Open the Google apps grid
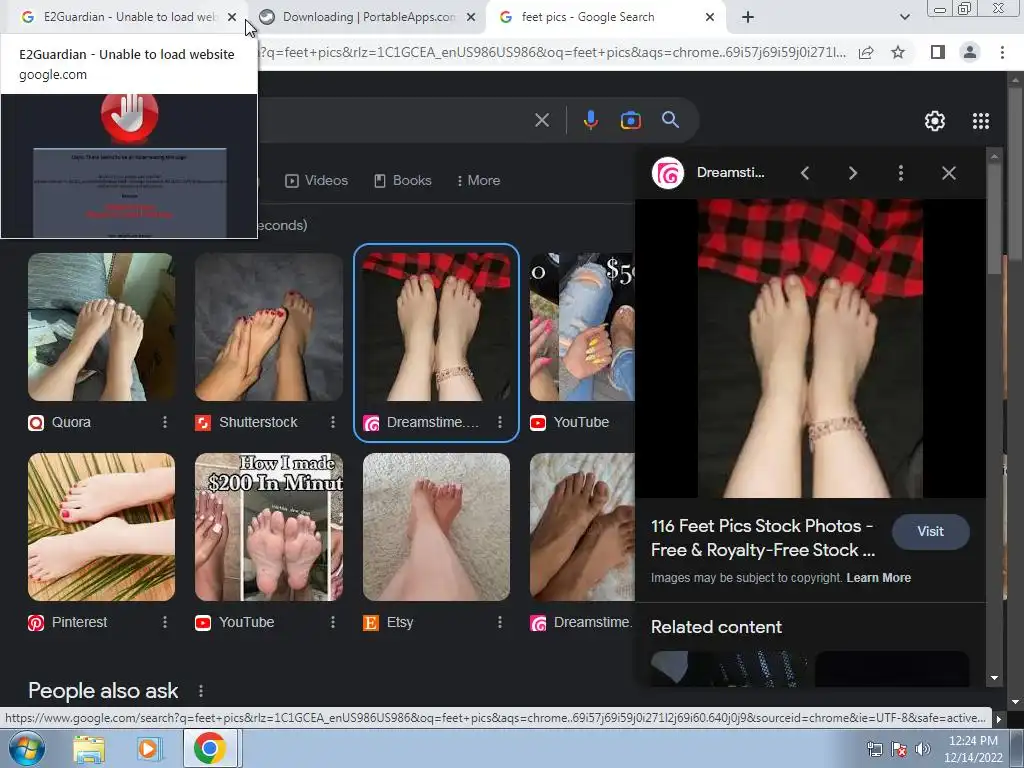The image size is (1024, 768). click(981, 121)
